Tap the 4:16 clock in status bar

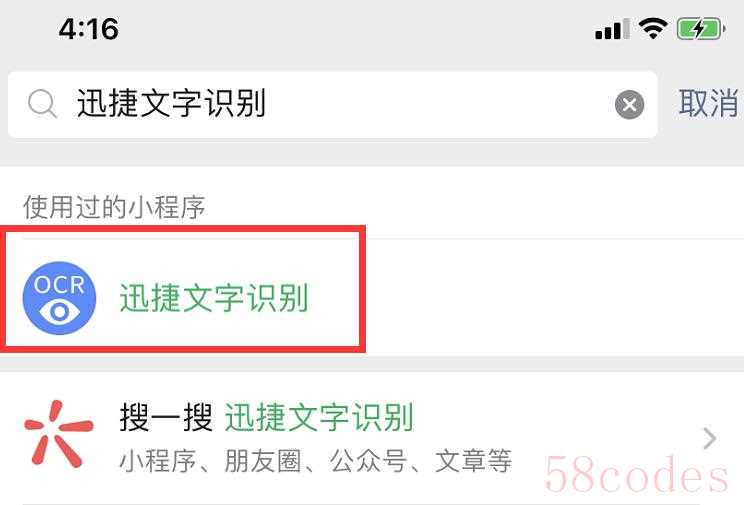point(89,29)
